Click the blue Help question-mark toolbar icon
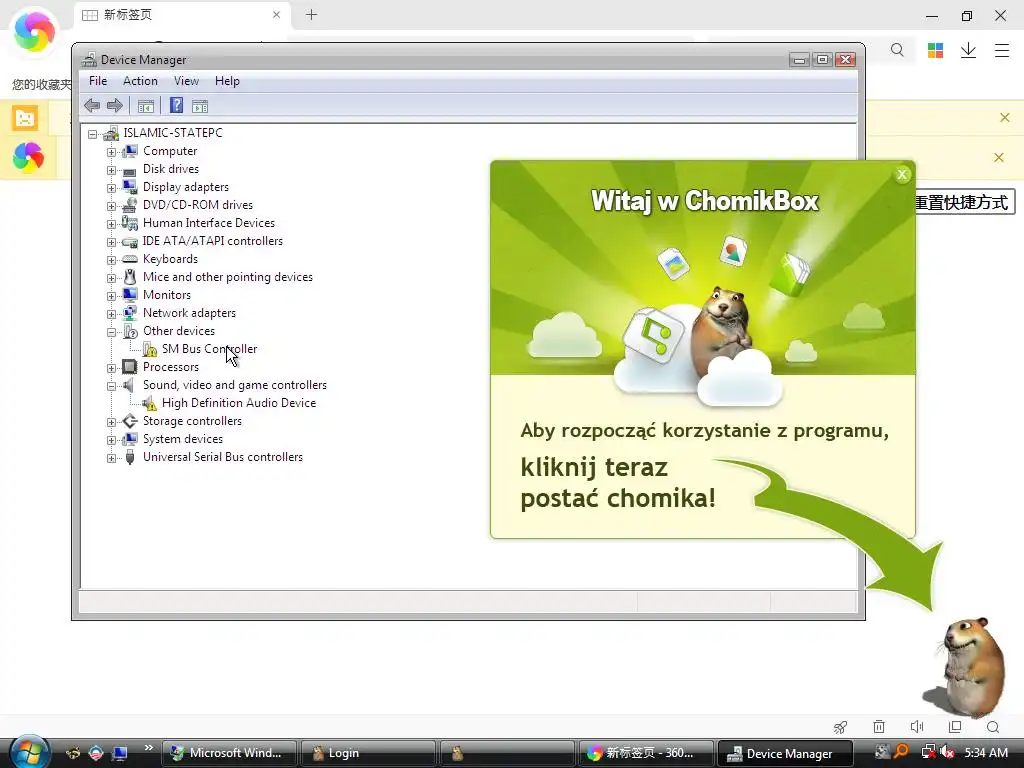The height and width of the screenshot is (768, 1024). (x=176, y=106)
